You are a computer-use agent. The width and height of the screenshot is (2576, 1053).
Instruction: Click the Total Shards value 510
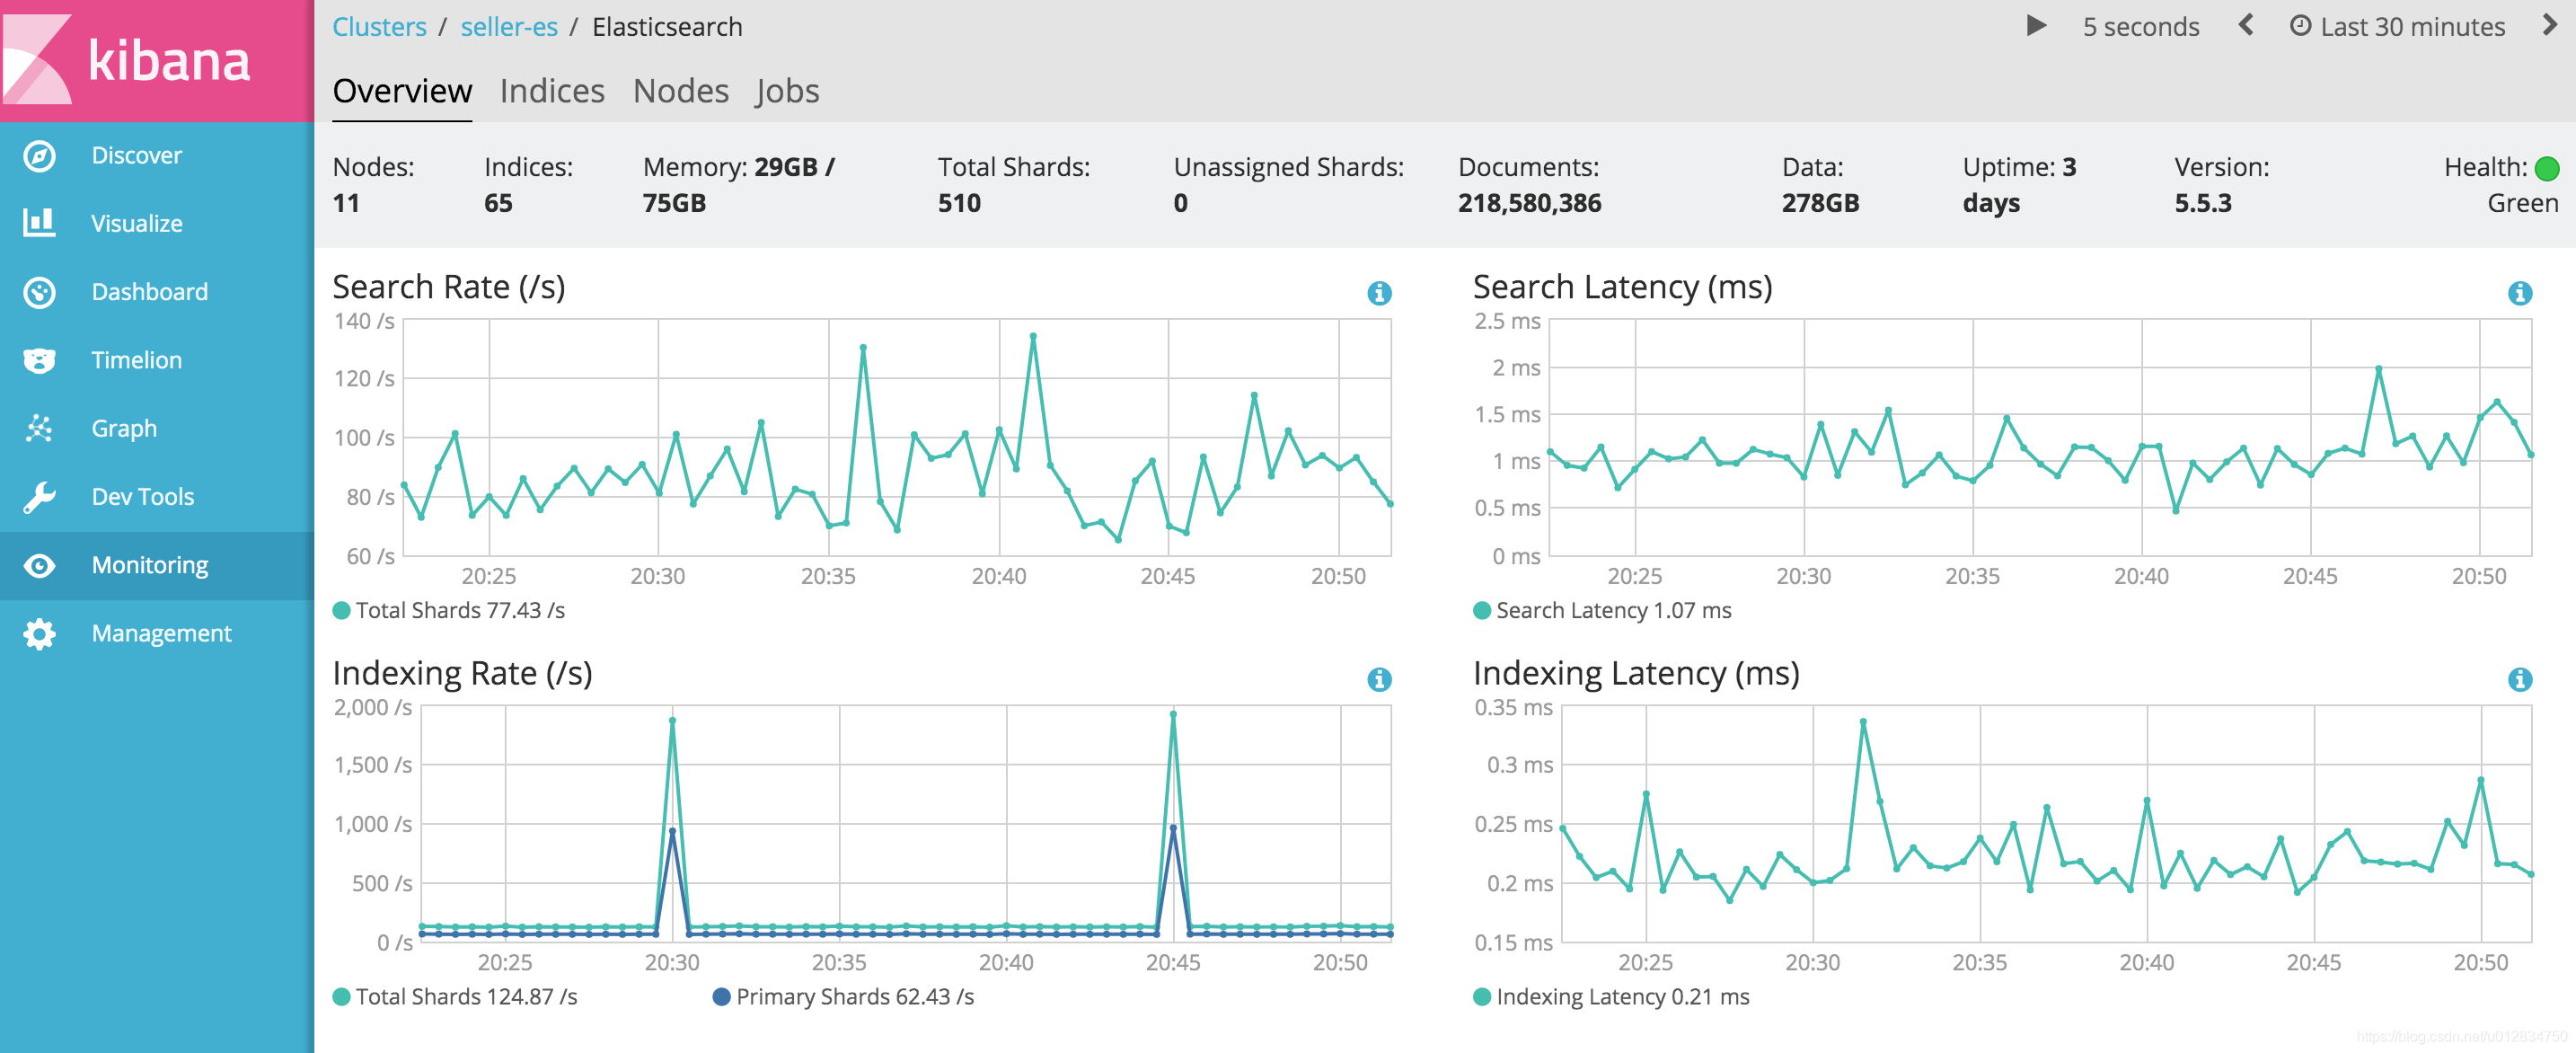(959, 203)
